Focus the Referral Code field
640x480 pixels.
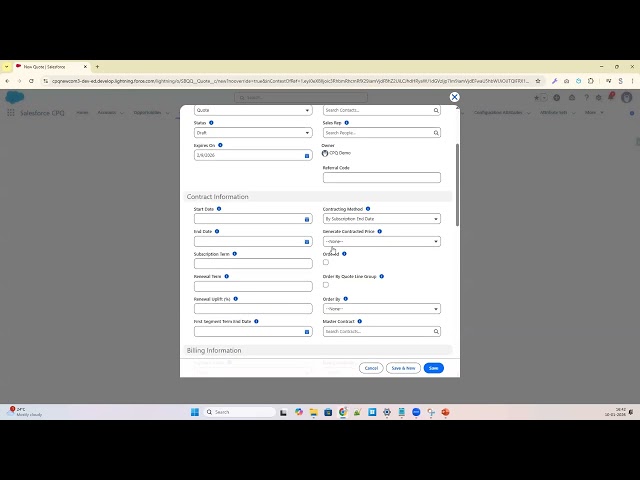pos(382,178)
